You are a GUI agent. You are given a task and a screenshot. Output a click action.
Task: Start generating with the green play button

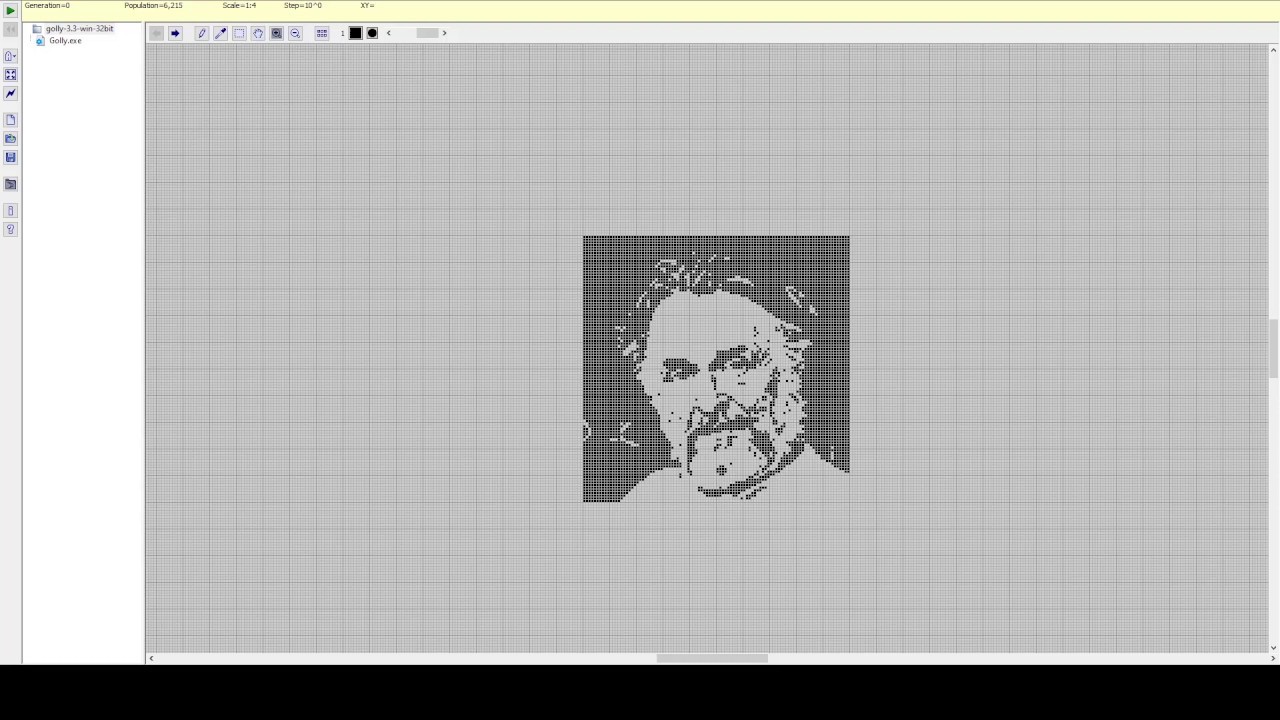tap(10, 11)
